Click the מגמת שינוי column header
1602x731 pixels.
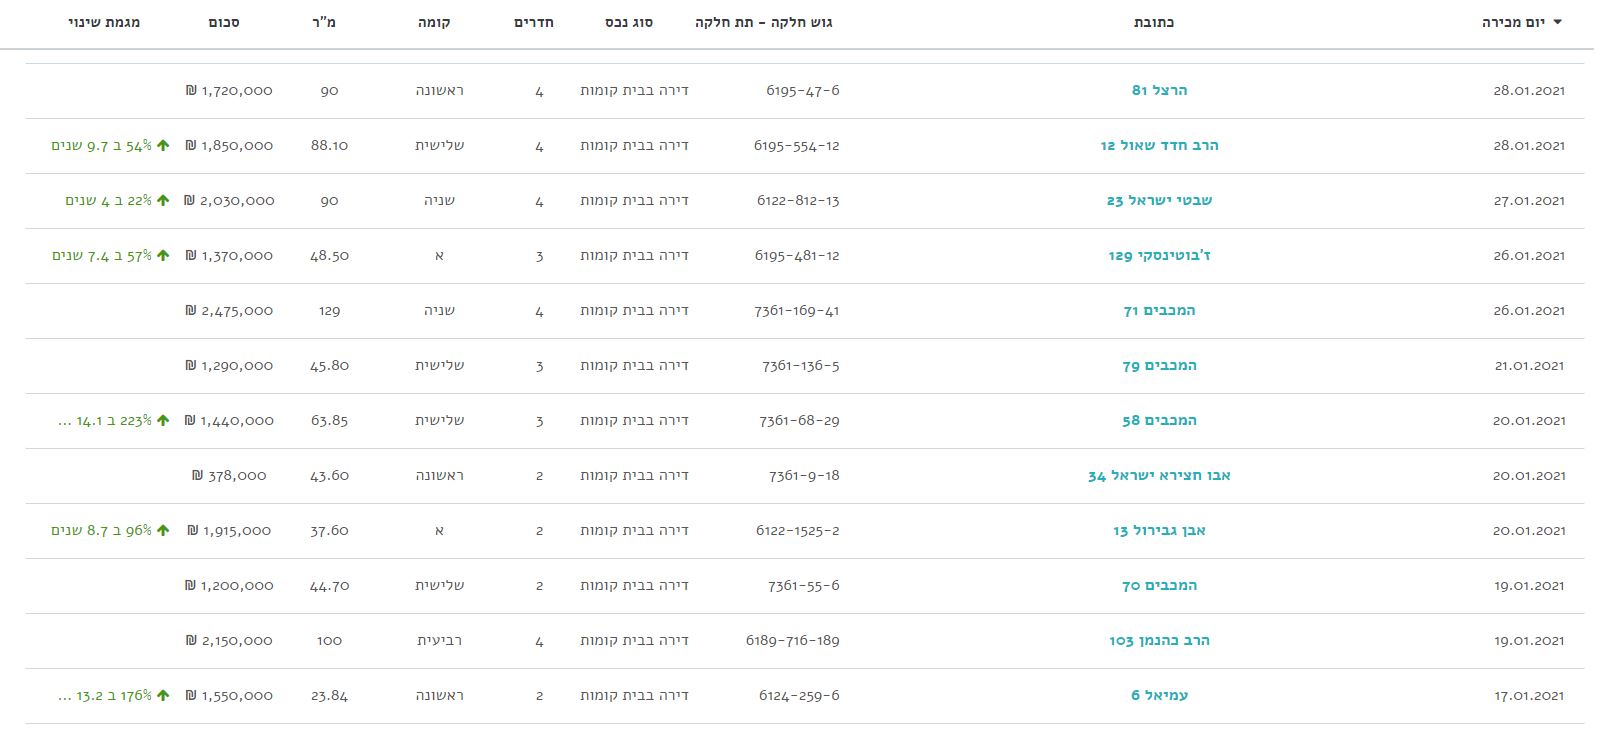click(104, 23)
